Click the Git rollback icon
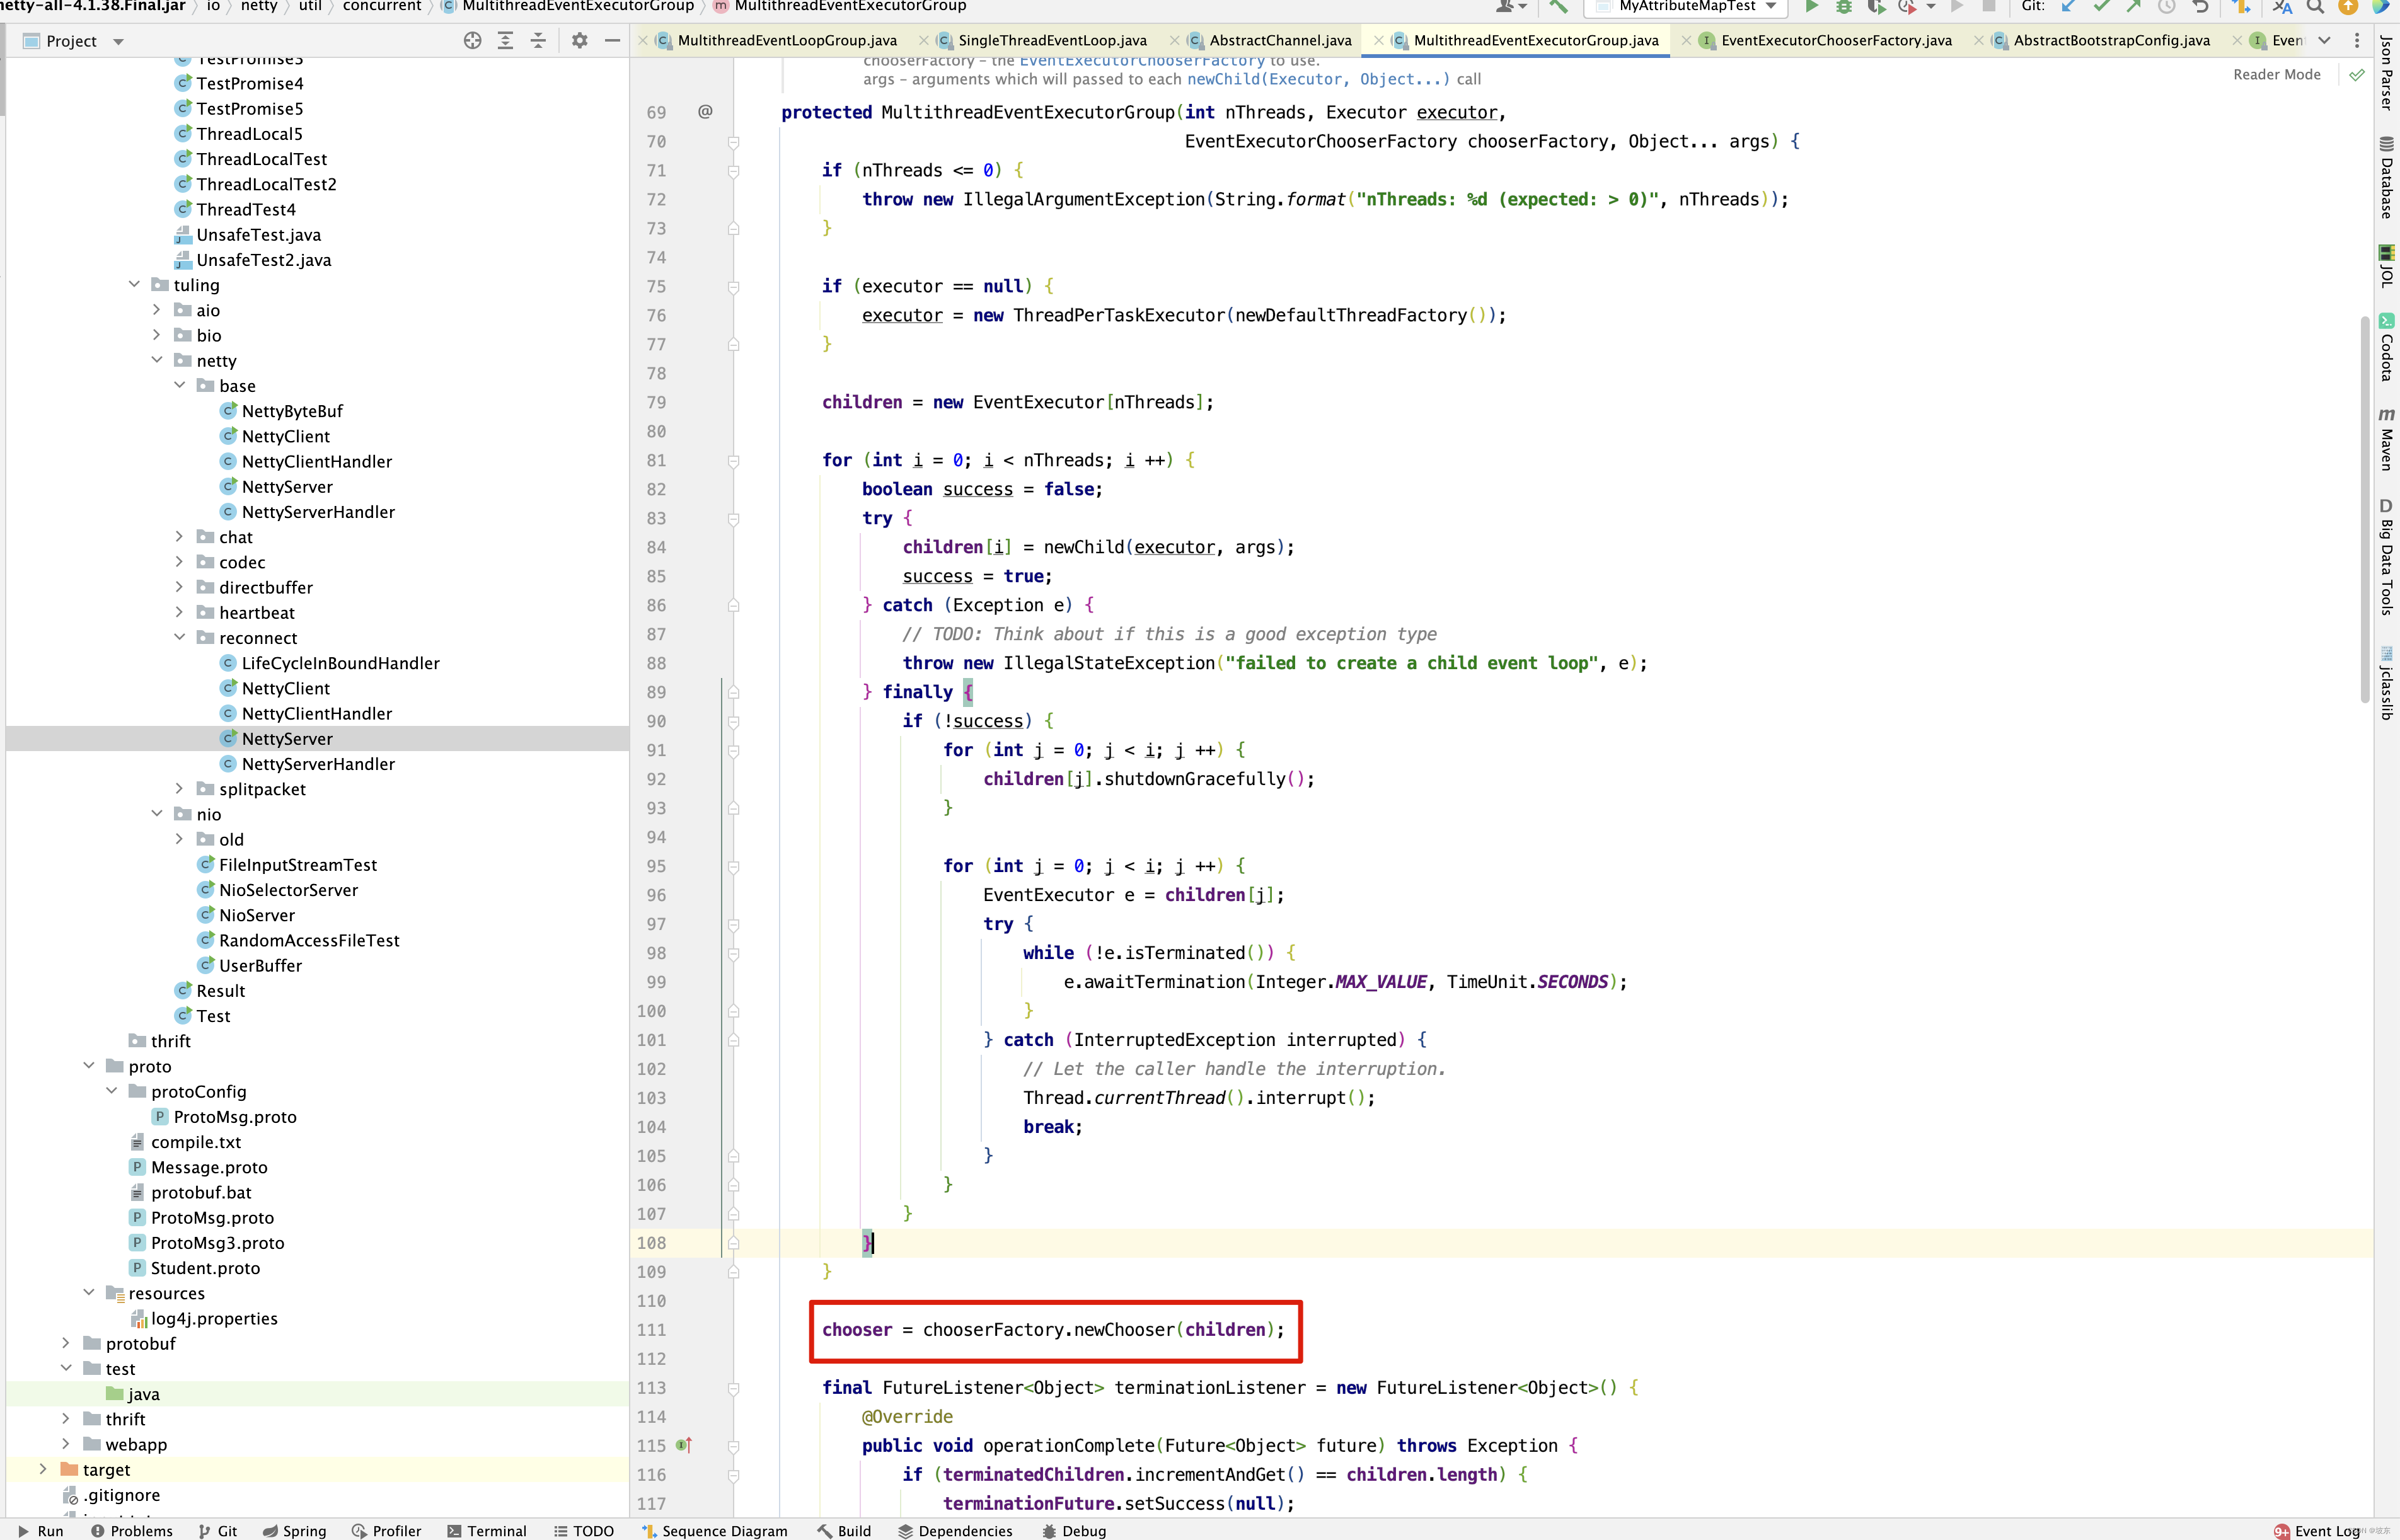 pyautogui.click(x=2200, y=7)
